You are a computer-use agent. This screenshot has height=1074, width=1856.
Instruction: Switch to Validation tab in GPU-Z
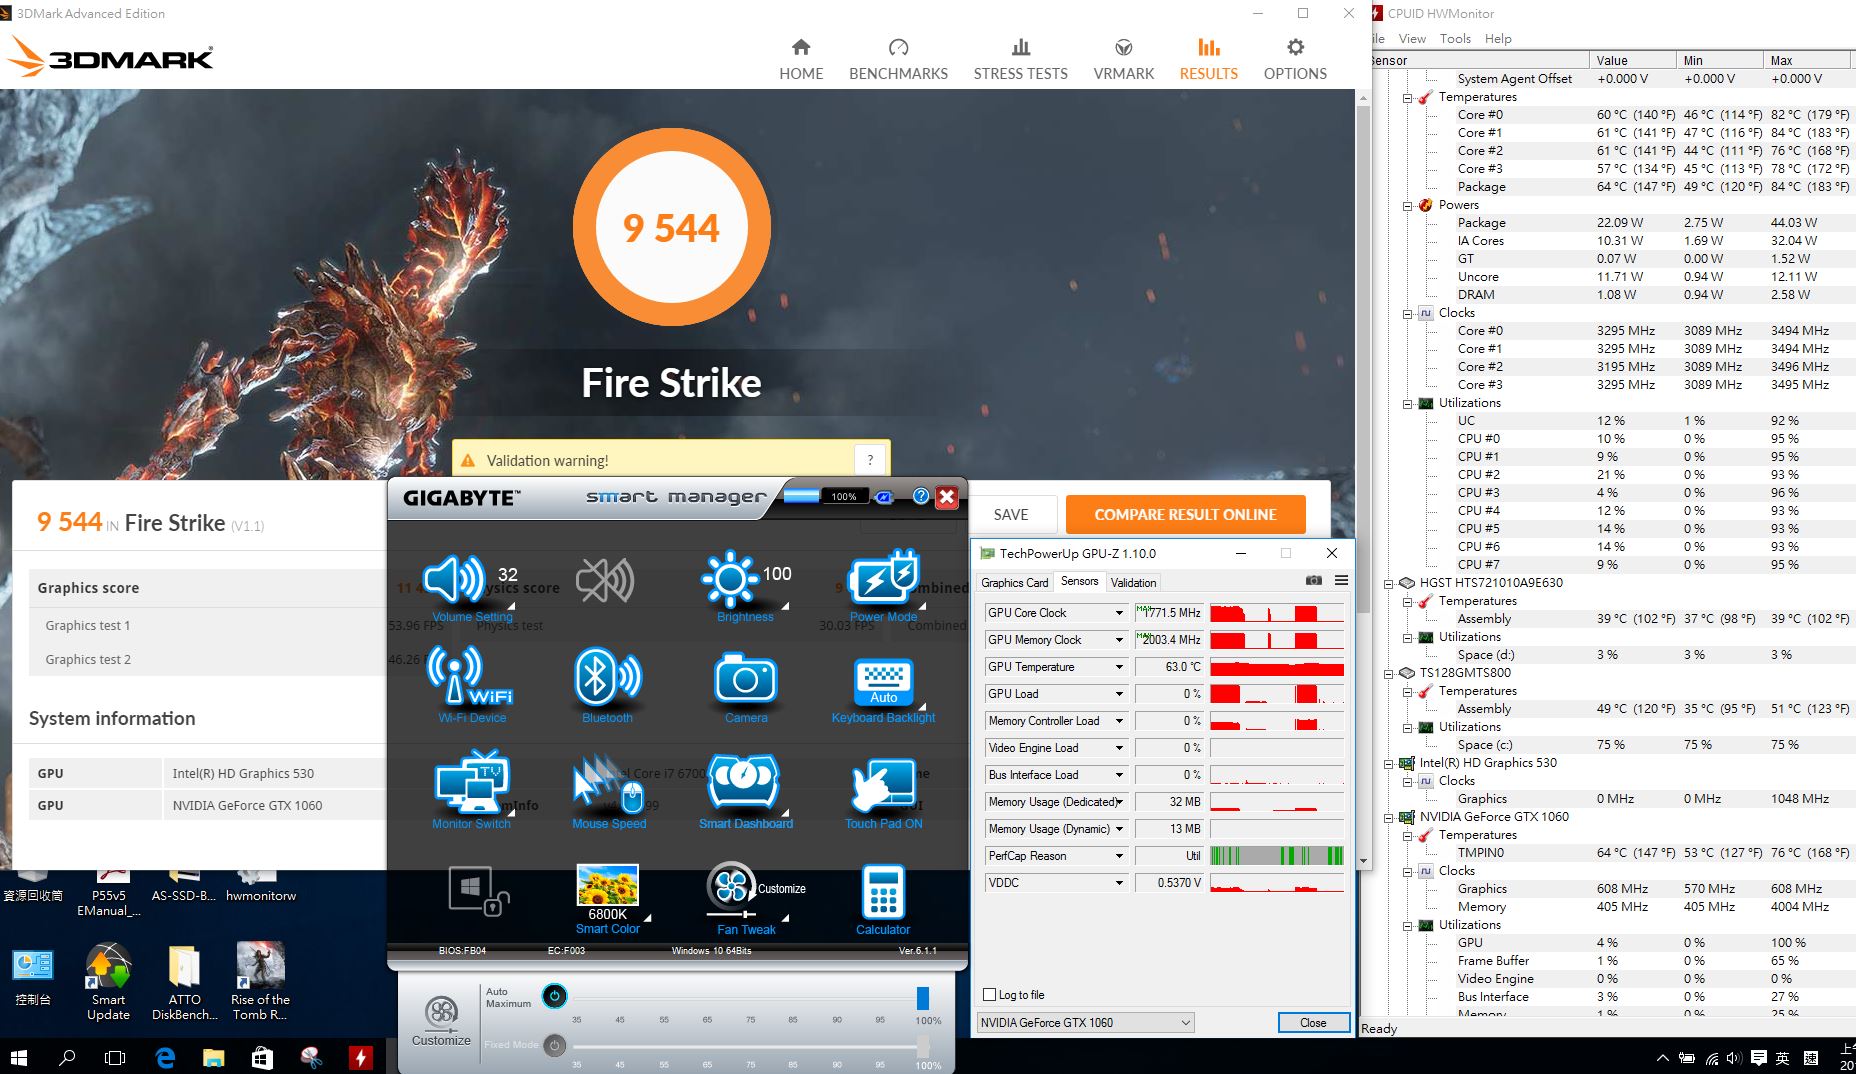1133,582
